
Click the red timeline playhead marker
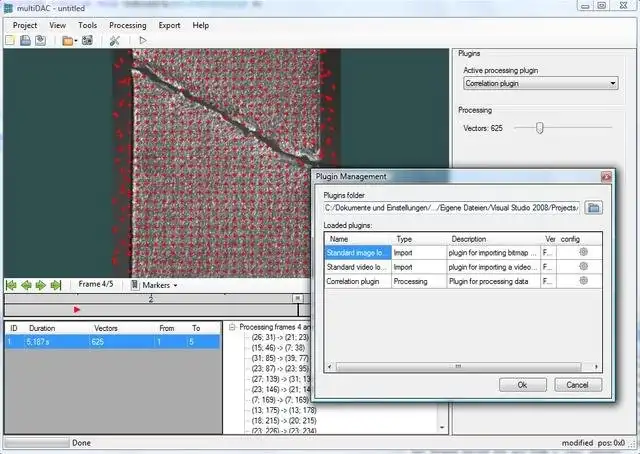[77, 310]
